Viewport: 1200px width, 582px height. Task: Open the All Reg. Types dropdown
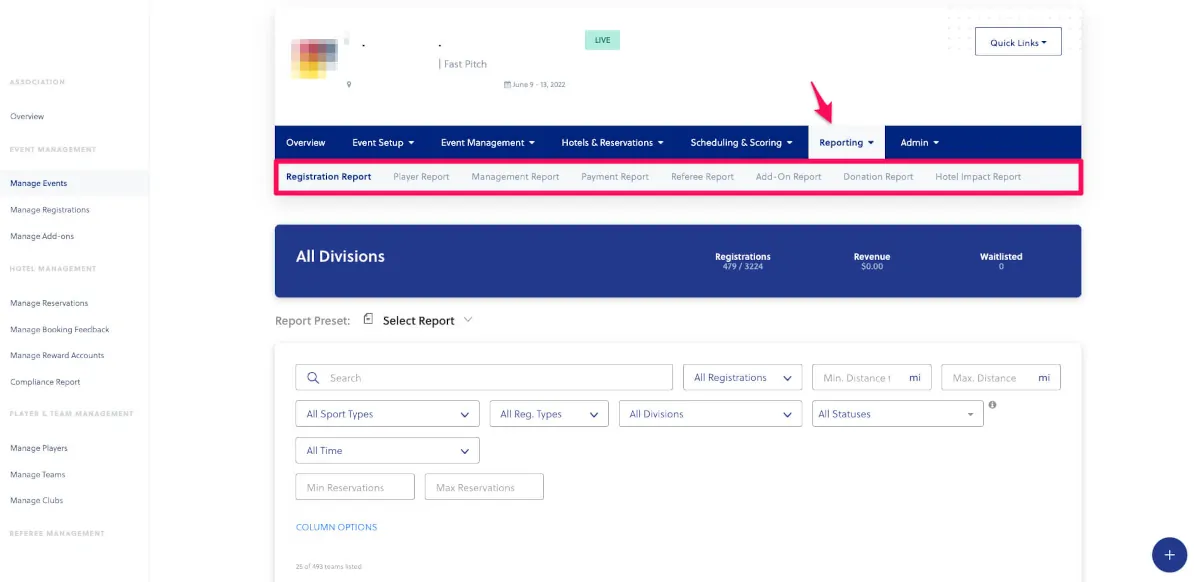549,414
